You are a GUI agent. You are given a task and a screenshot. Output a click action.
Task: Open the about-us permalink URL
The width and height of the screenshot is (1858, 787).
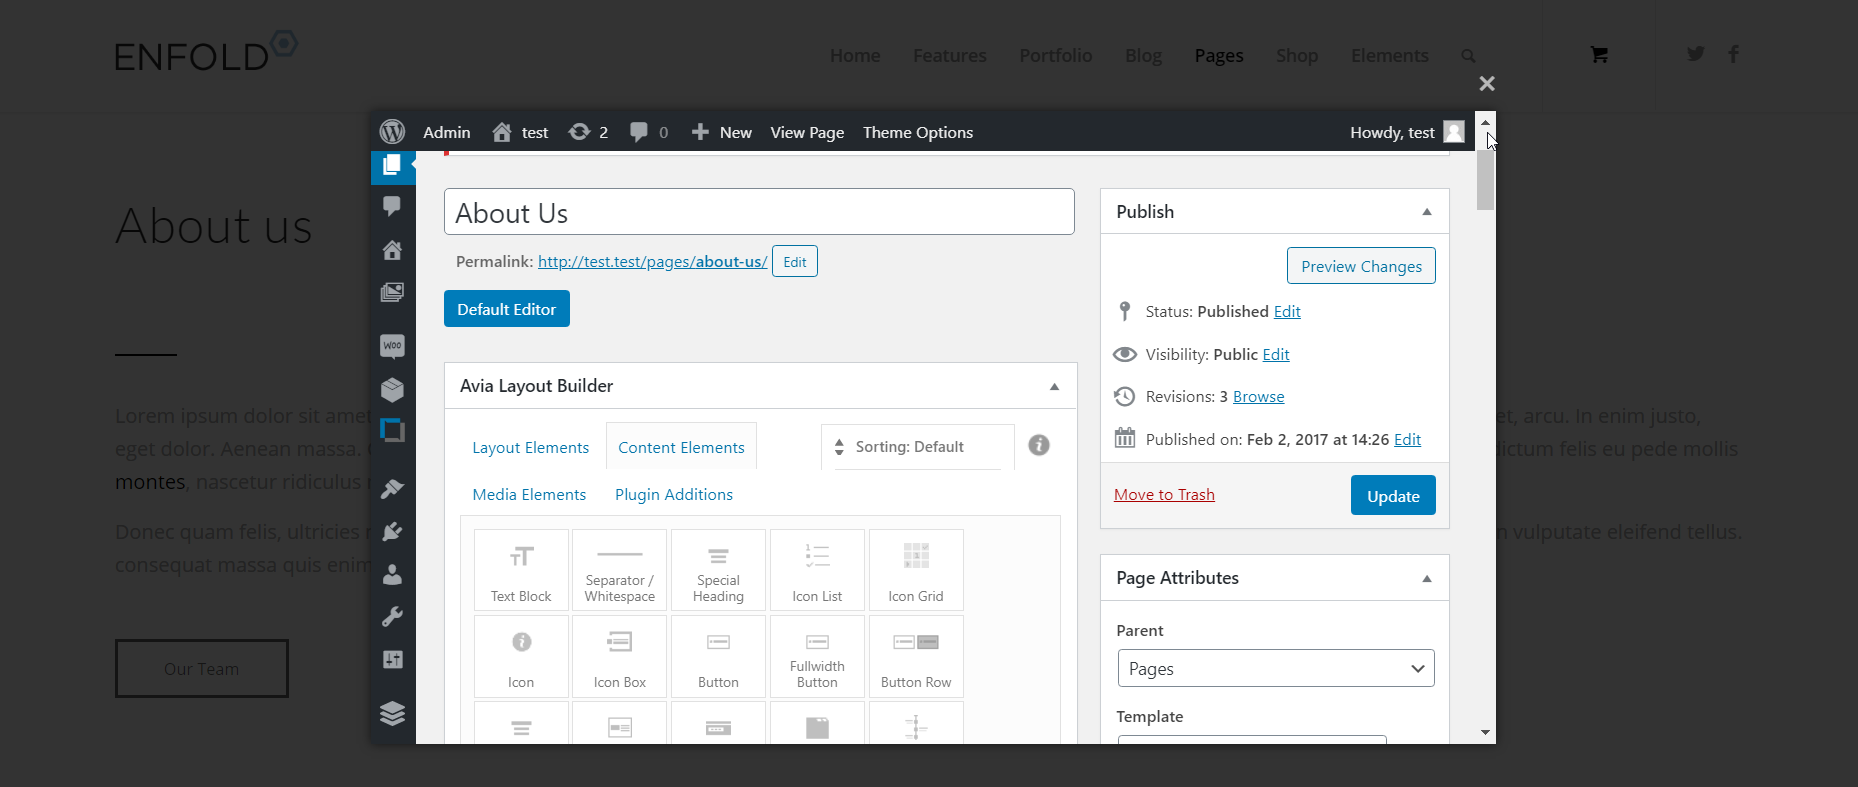(653, 262)
